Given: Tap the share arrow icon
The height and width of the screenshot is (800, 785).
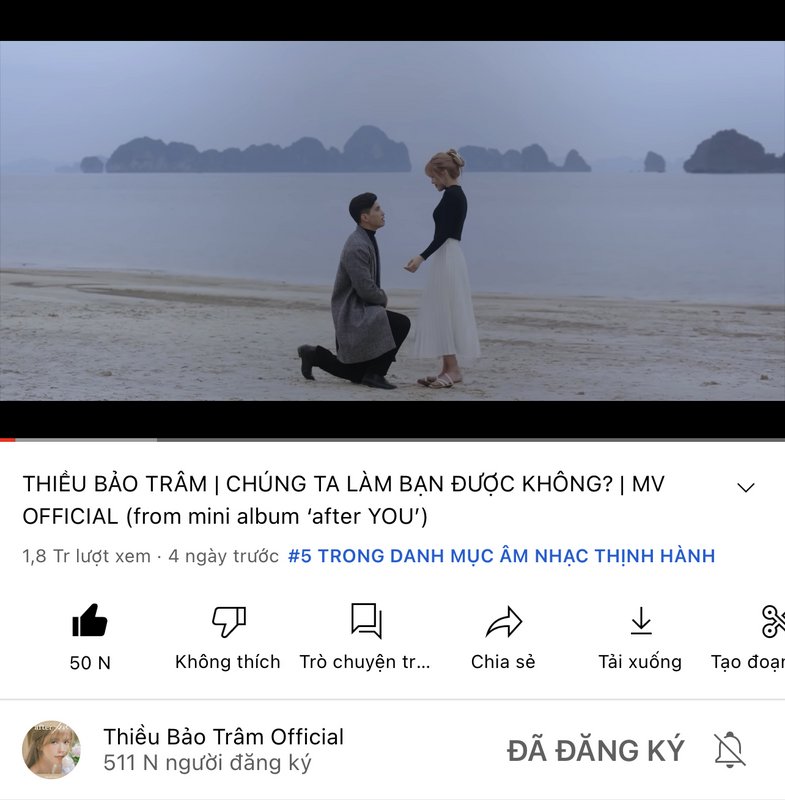Looking at the screenshot, I should tap(503, 621).
